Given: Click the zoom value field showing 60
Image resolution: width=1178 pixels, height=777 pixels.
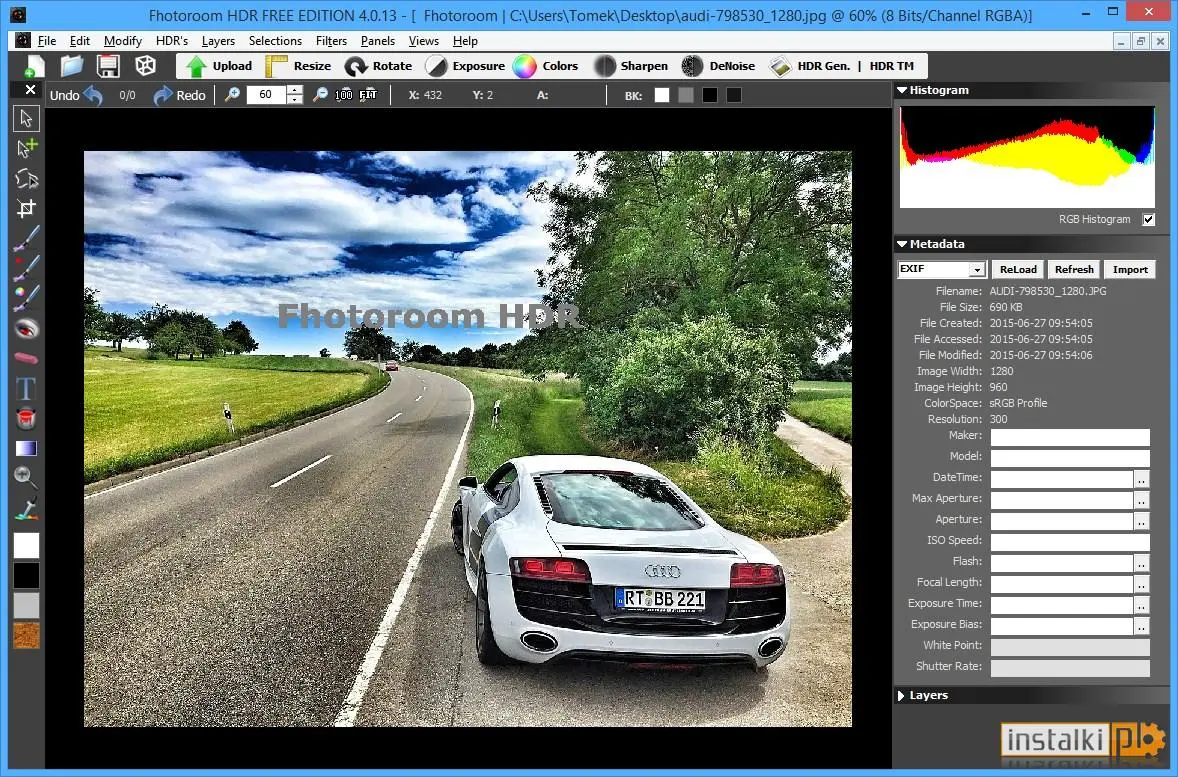Looking at the screenshot, I should coord(266,95).
